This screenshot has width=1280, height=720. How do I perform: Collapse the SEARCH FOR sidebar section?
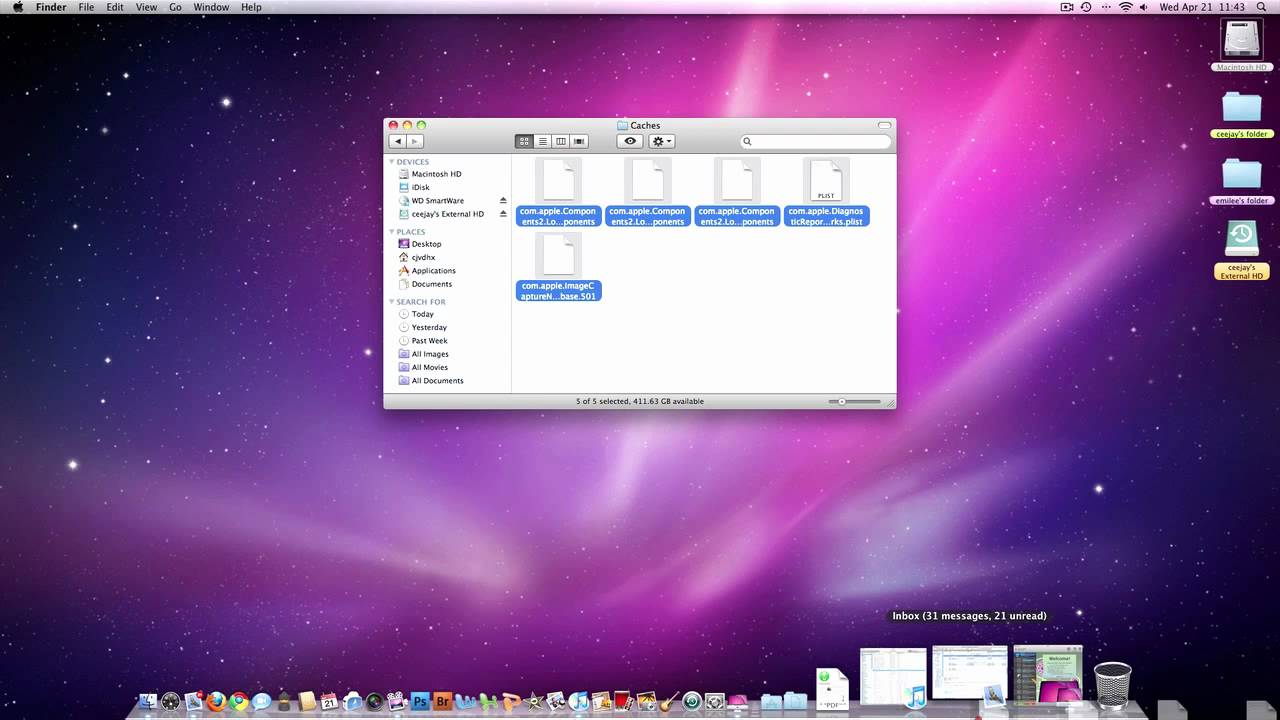tap(392, 302)
